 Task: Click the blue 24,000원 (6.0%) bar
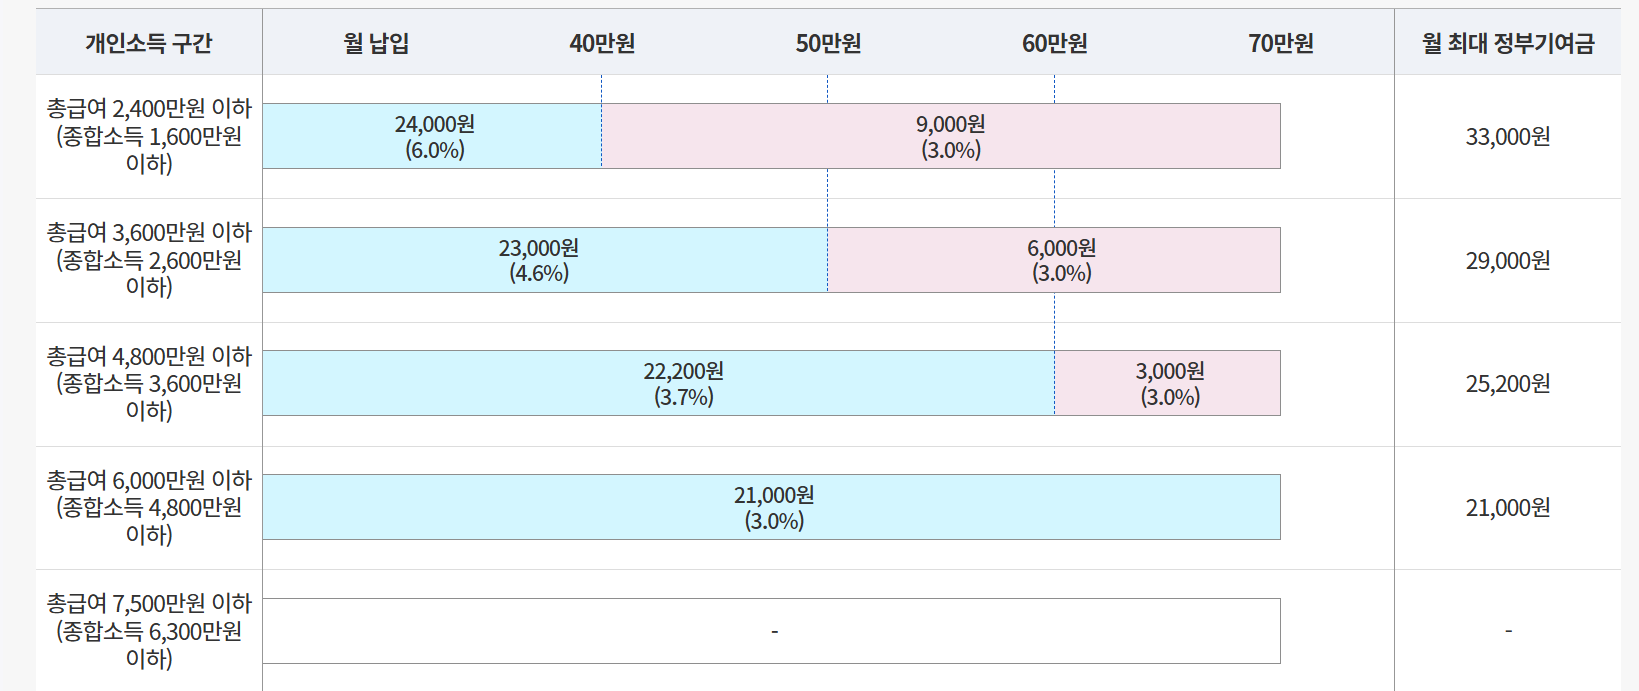click(x=432, y=136)
